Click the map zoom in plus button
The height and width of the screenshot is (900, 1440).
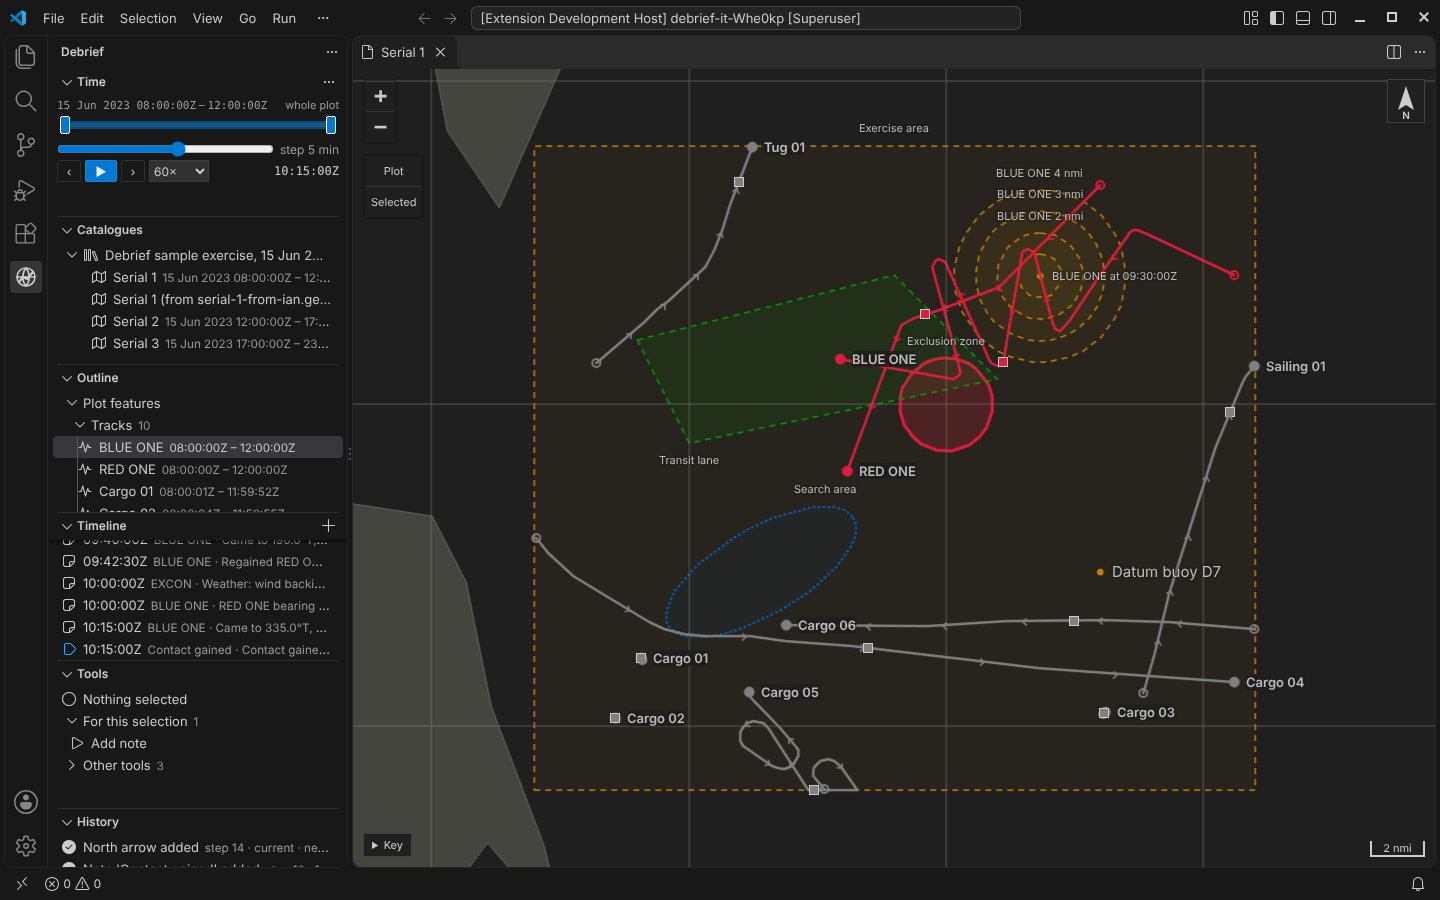pyautogui.click(x=380, y=96)
